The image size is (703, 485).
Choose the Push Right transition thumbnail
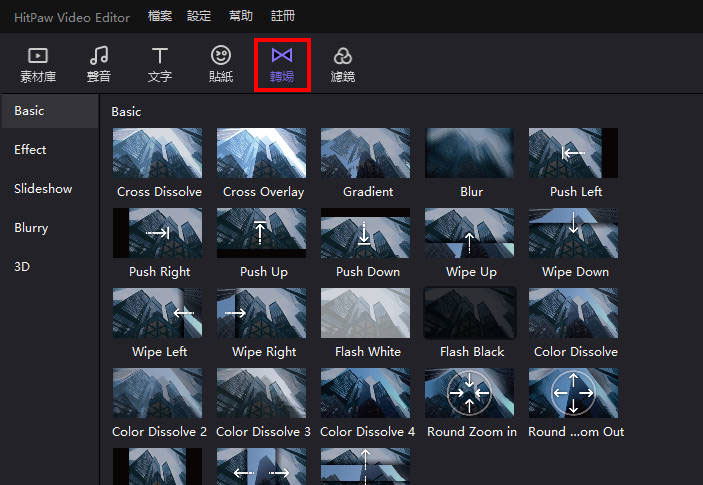pyautogui.click(x=157, y=233)
